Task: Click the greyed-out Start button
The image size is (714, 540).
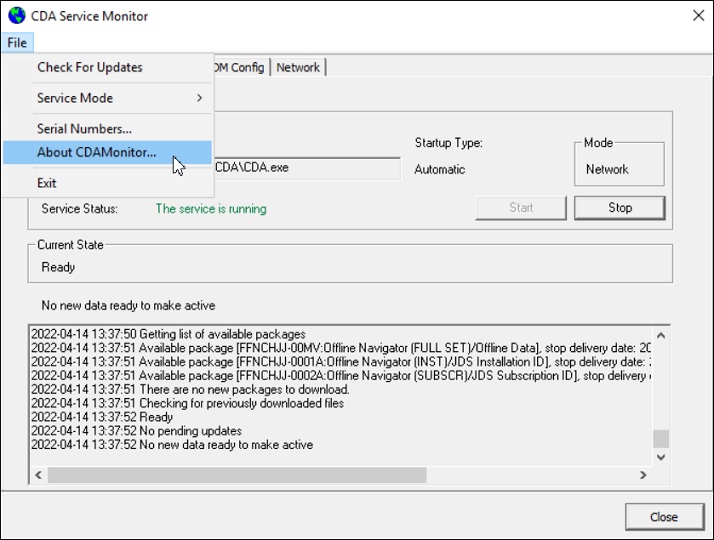Action: coord(521,208)
